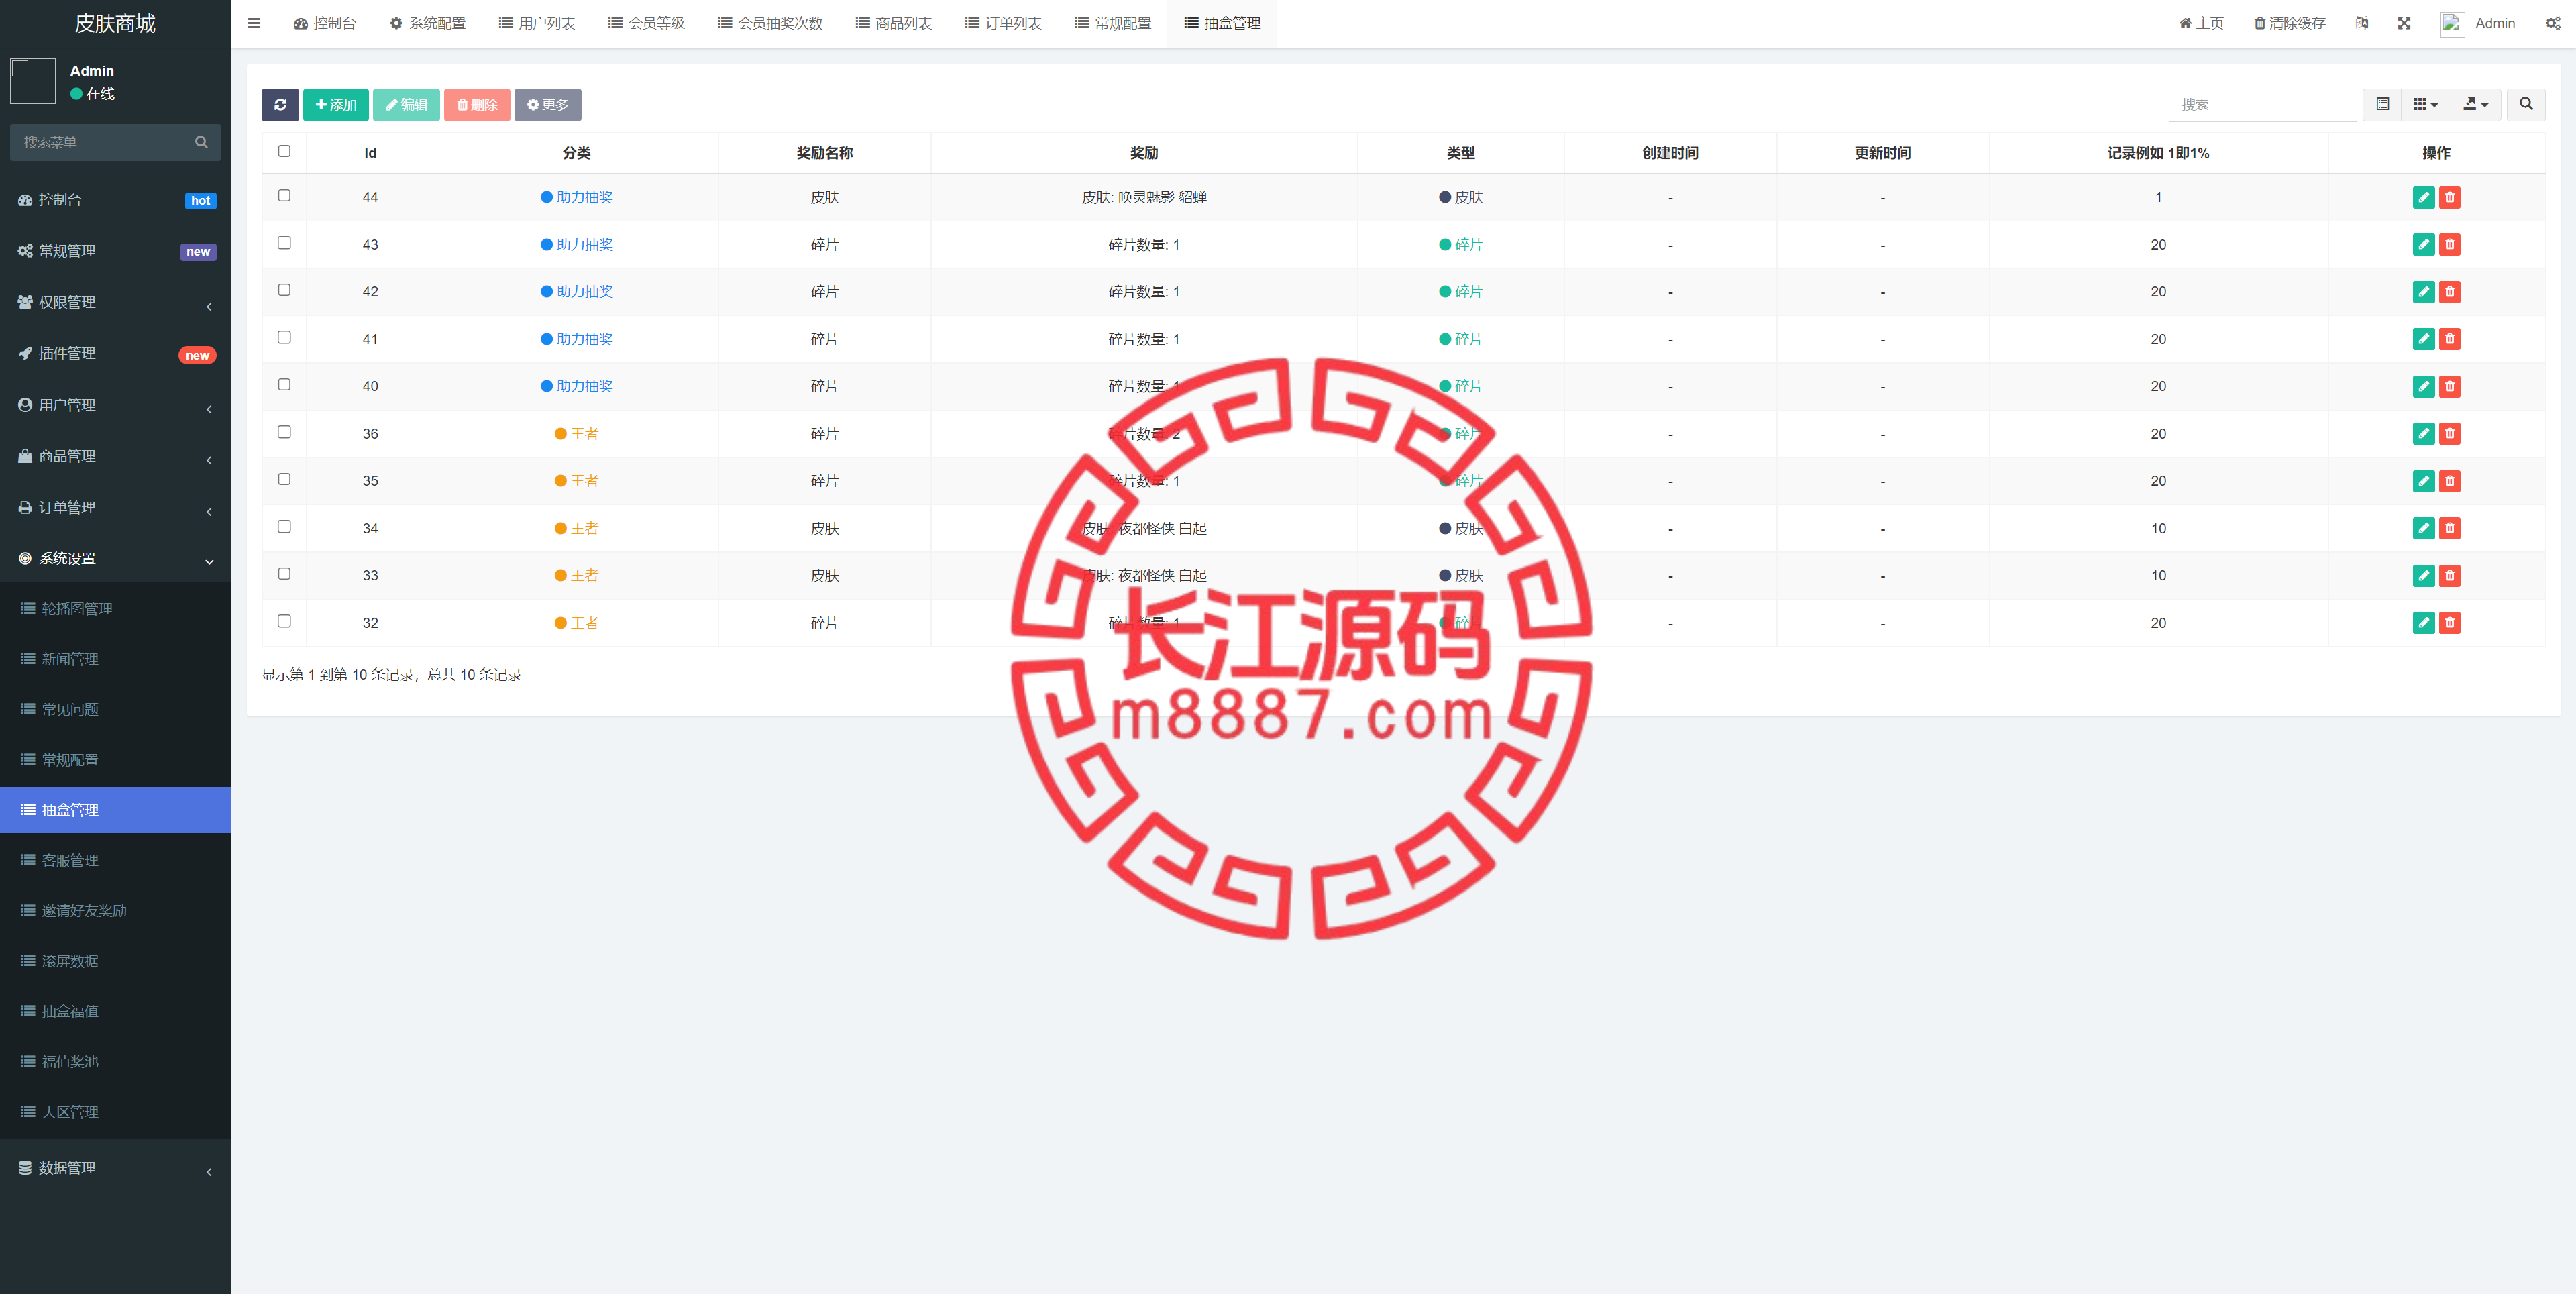Toggle card view icon in table toolbar
Screen dimensions: 2576x1294
(2382, 104)
